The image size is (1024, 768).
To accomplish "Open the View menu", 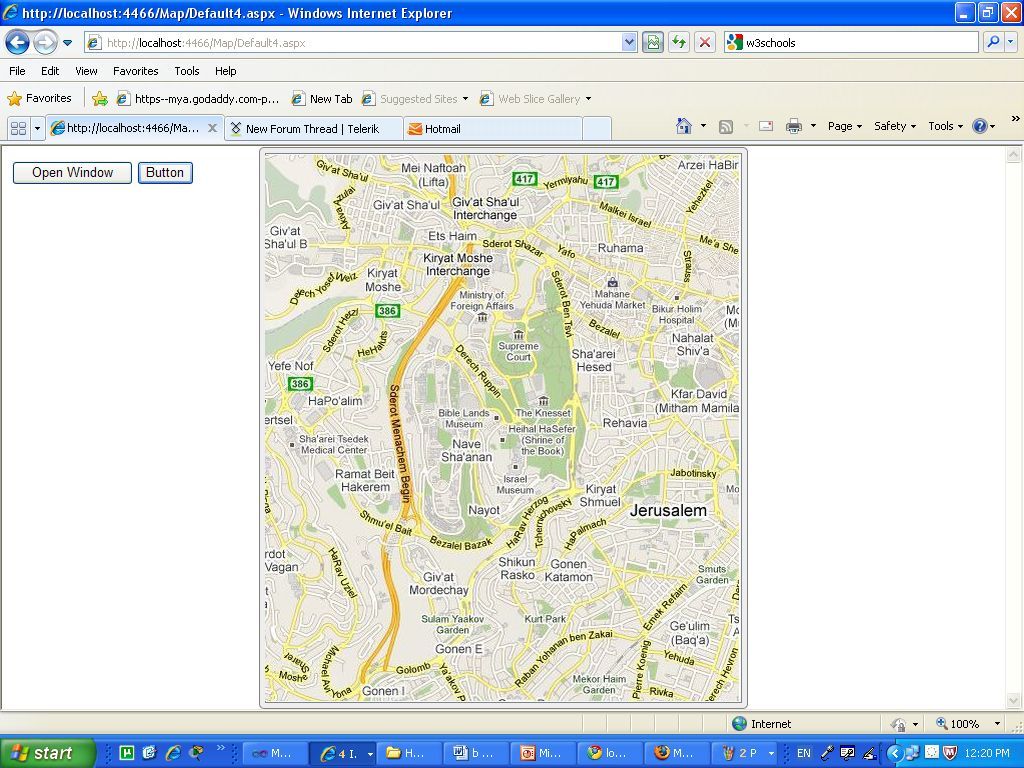I will (x=86, y=71).
